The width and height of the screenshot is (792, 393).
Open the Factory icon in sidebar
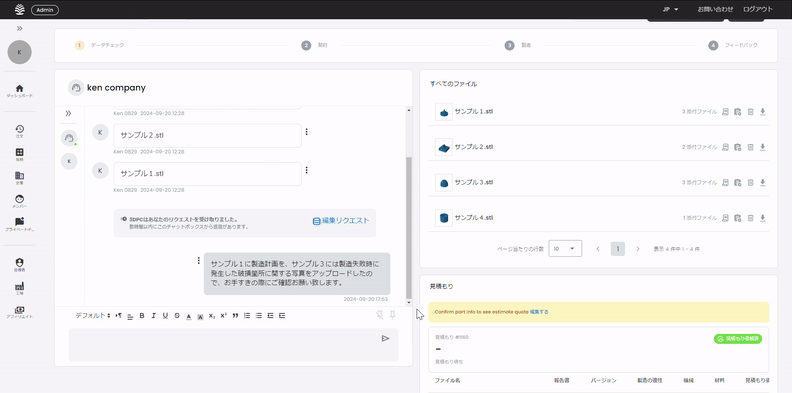pos(20,286)
